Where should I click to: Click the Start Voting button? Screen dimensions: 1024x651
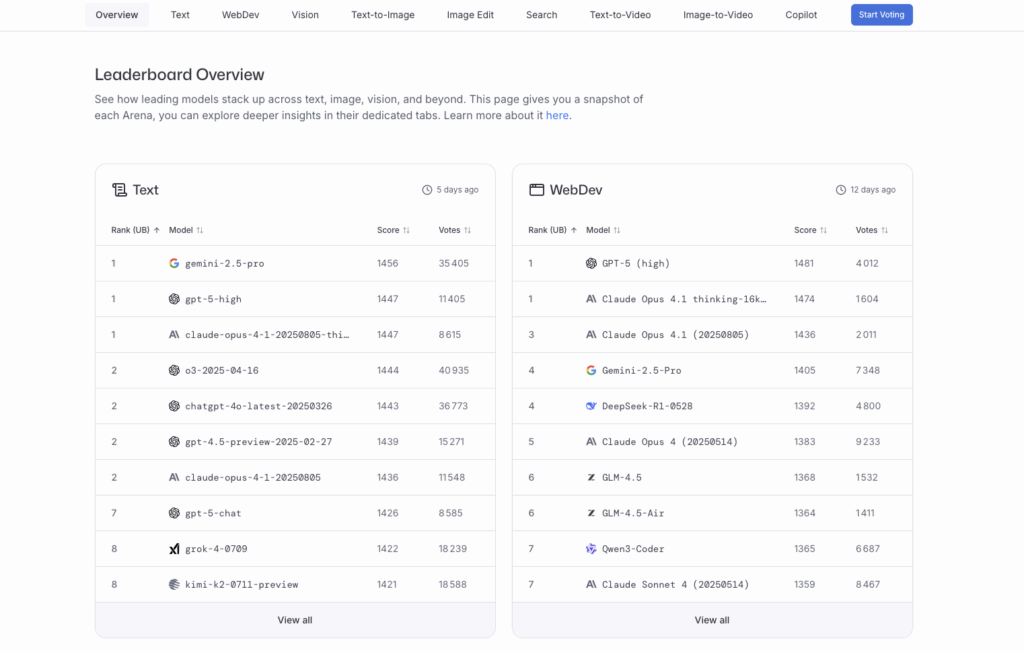(x=882, y=15)
